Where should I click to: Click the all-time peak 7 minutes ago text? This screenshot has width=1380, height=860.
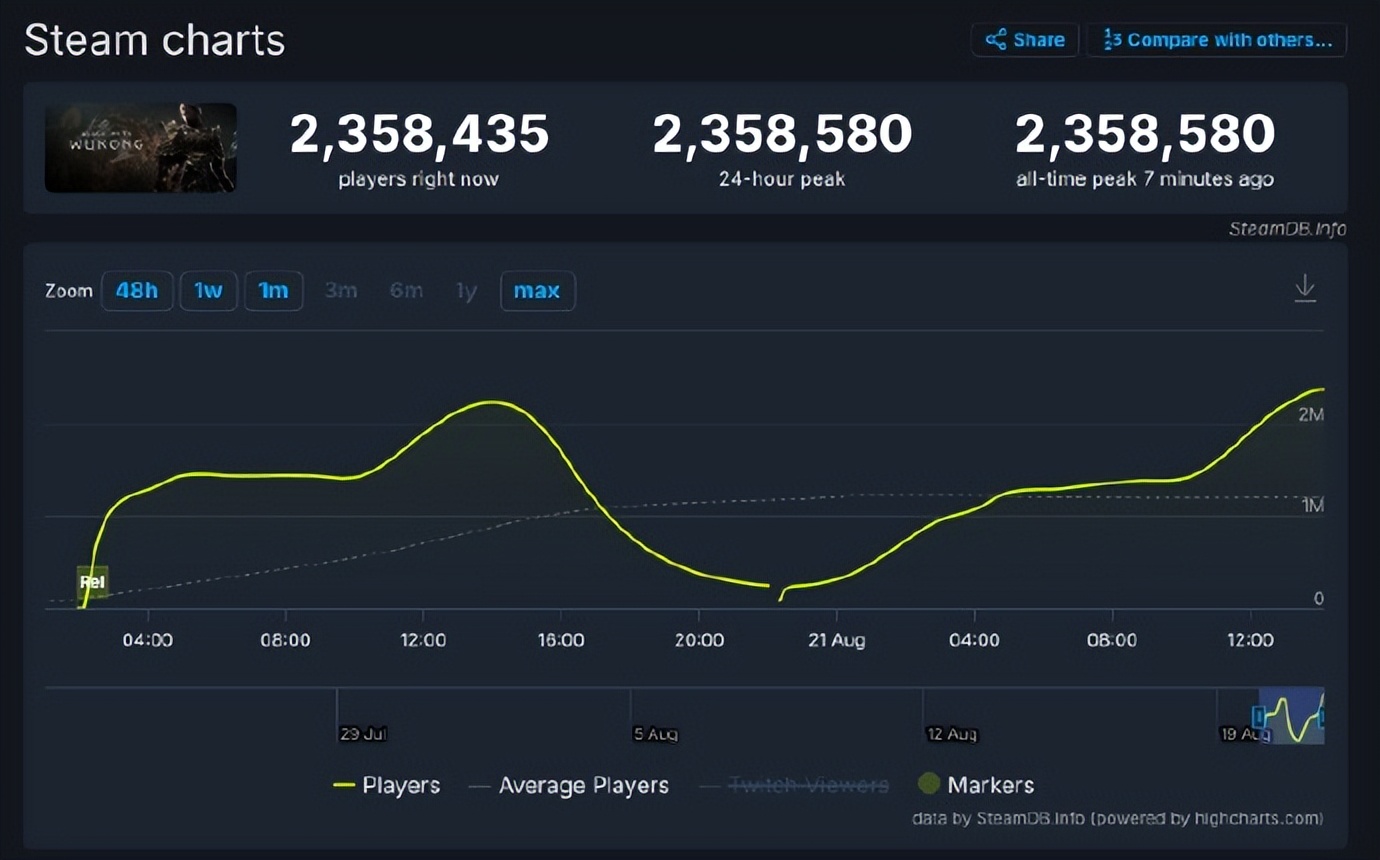pos(1145,180)
